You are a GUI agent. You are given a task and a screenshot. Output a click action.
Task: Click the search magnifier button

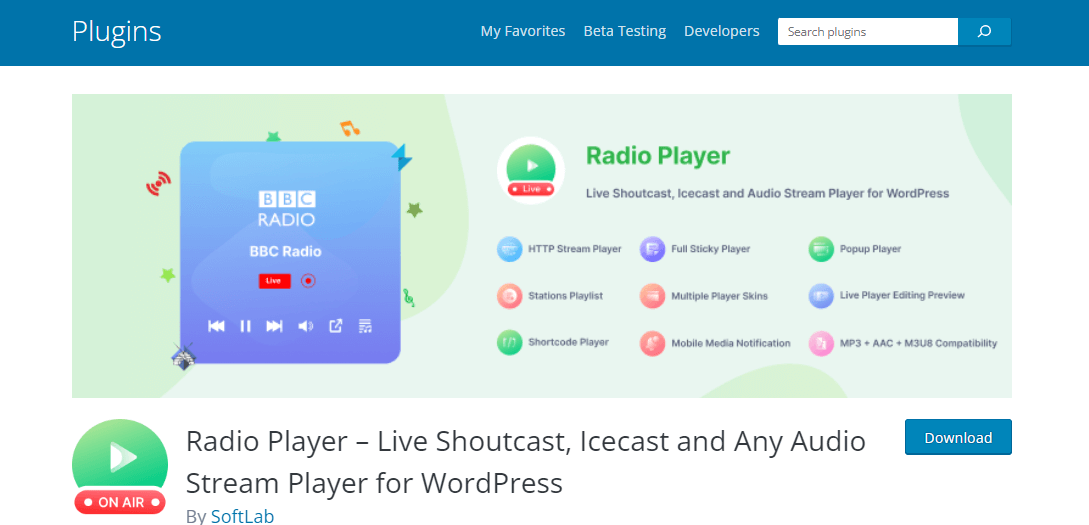(984, 31)
